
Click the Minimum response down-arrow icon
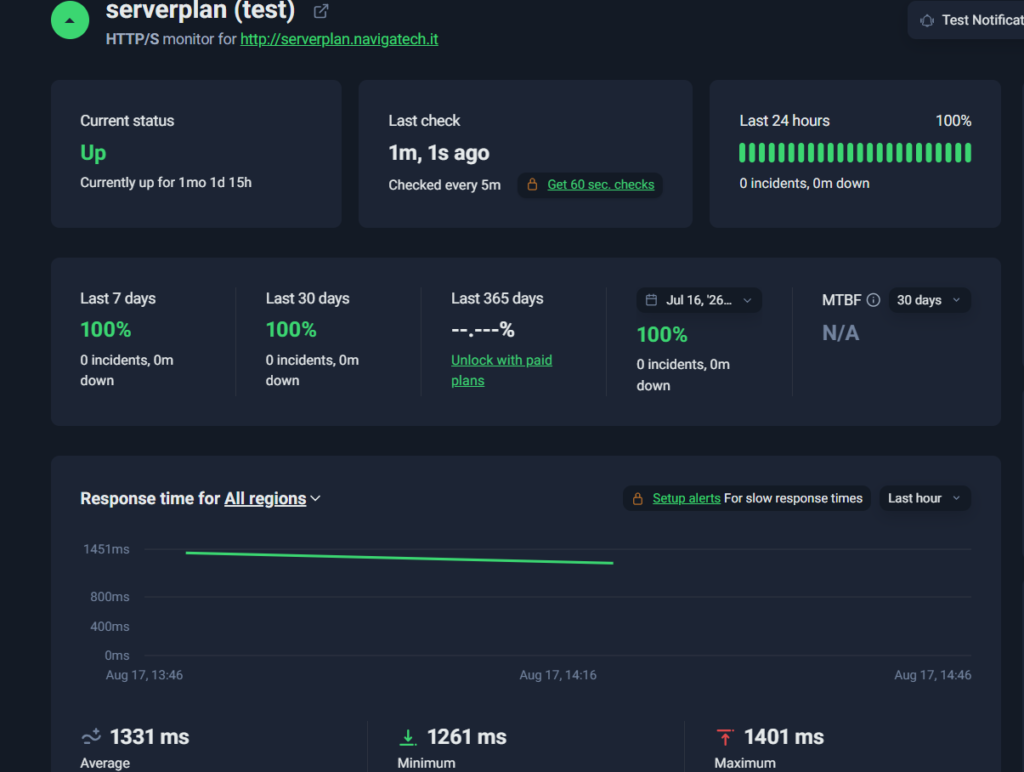[x=408, y=737]
